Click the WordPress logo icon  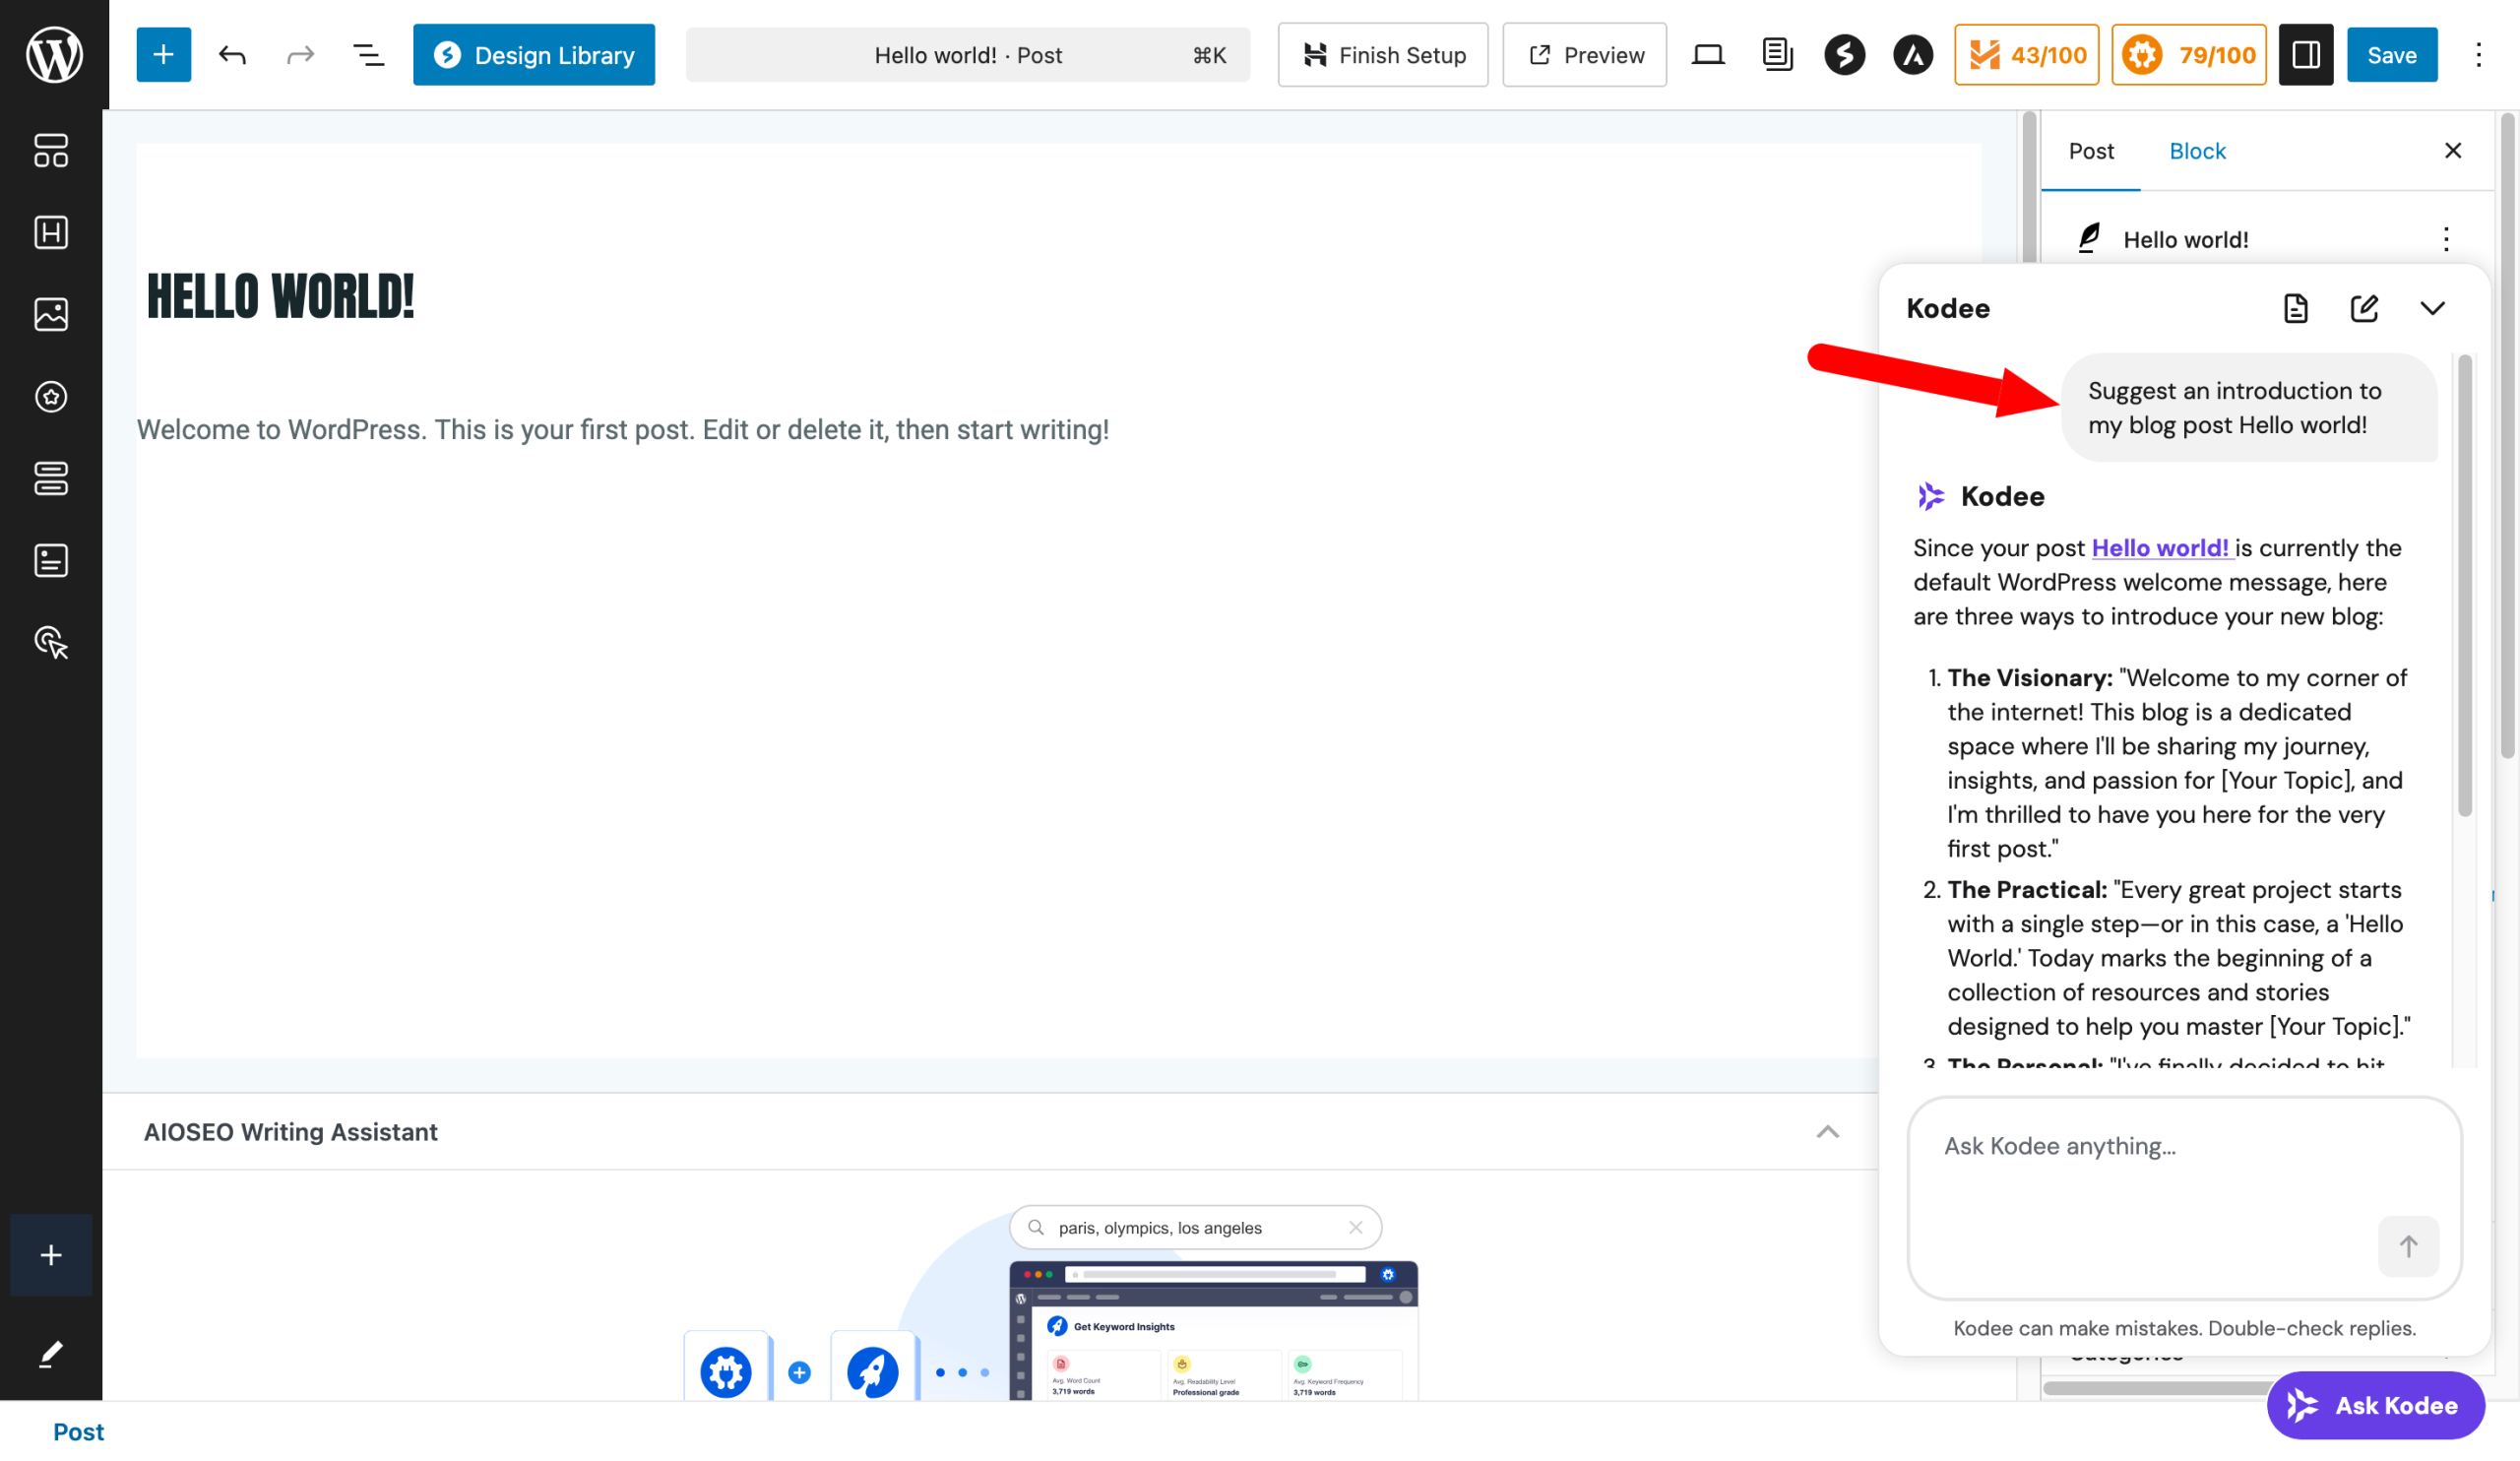(x=54, y=54)
